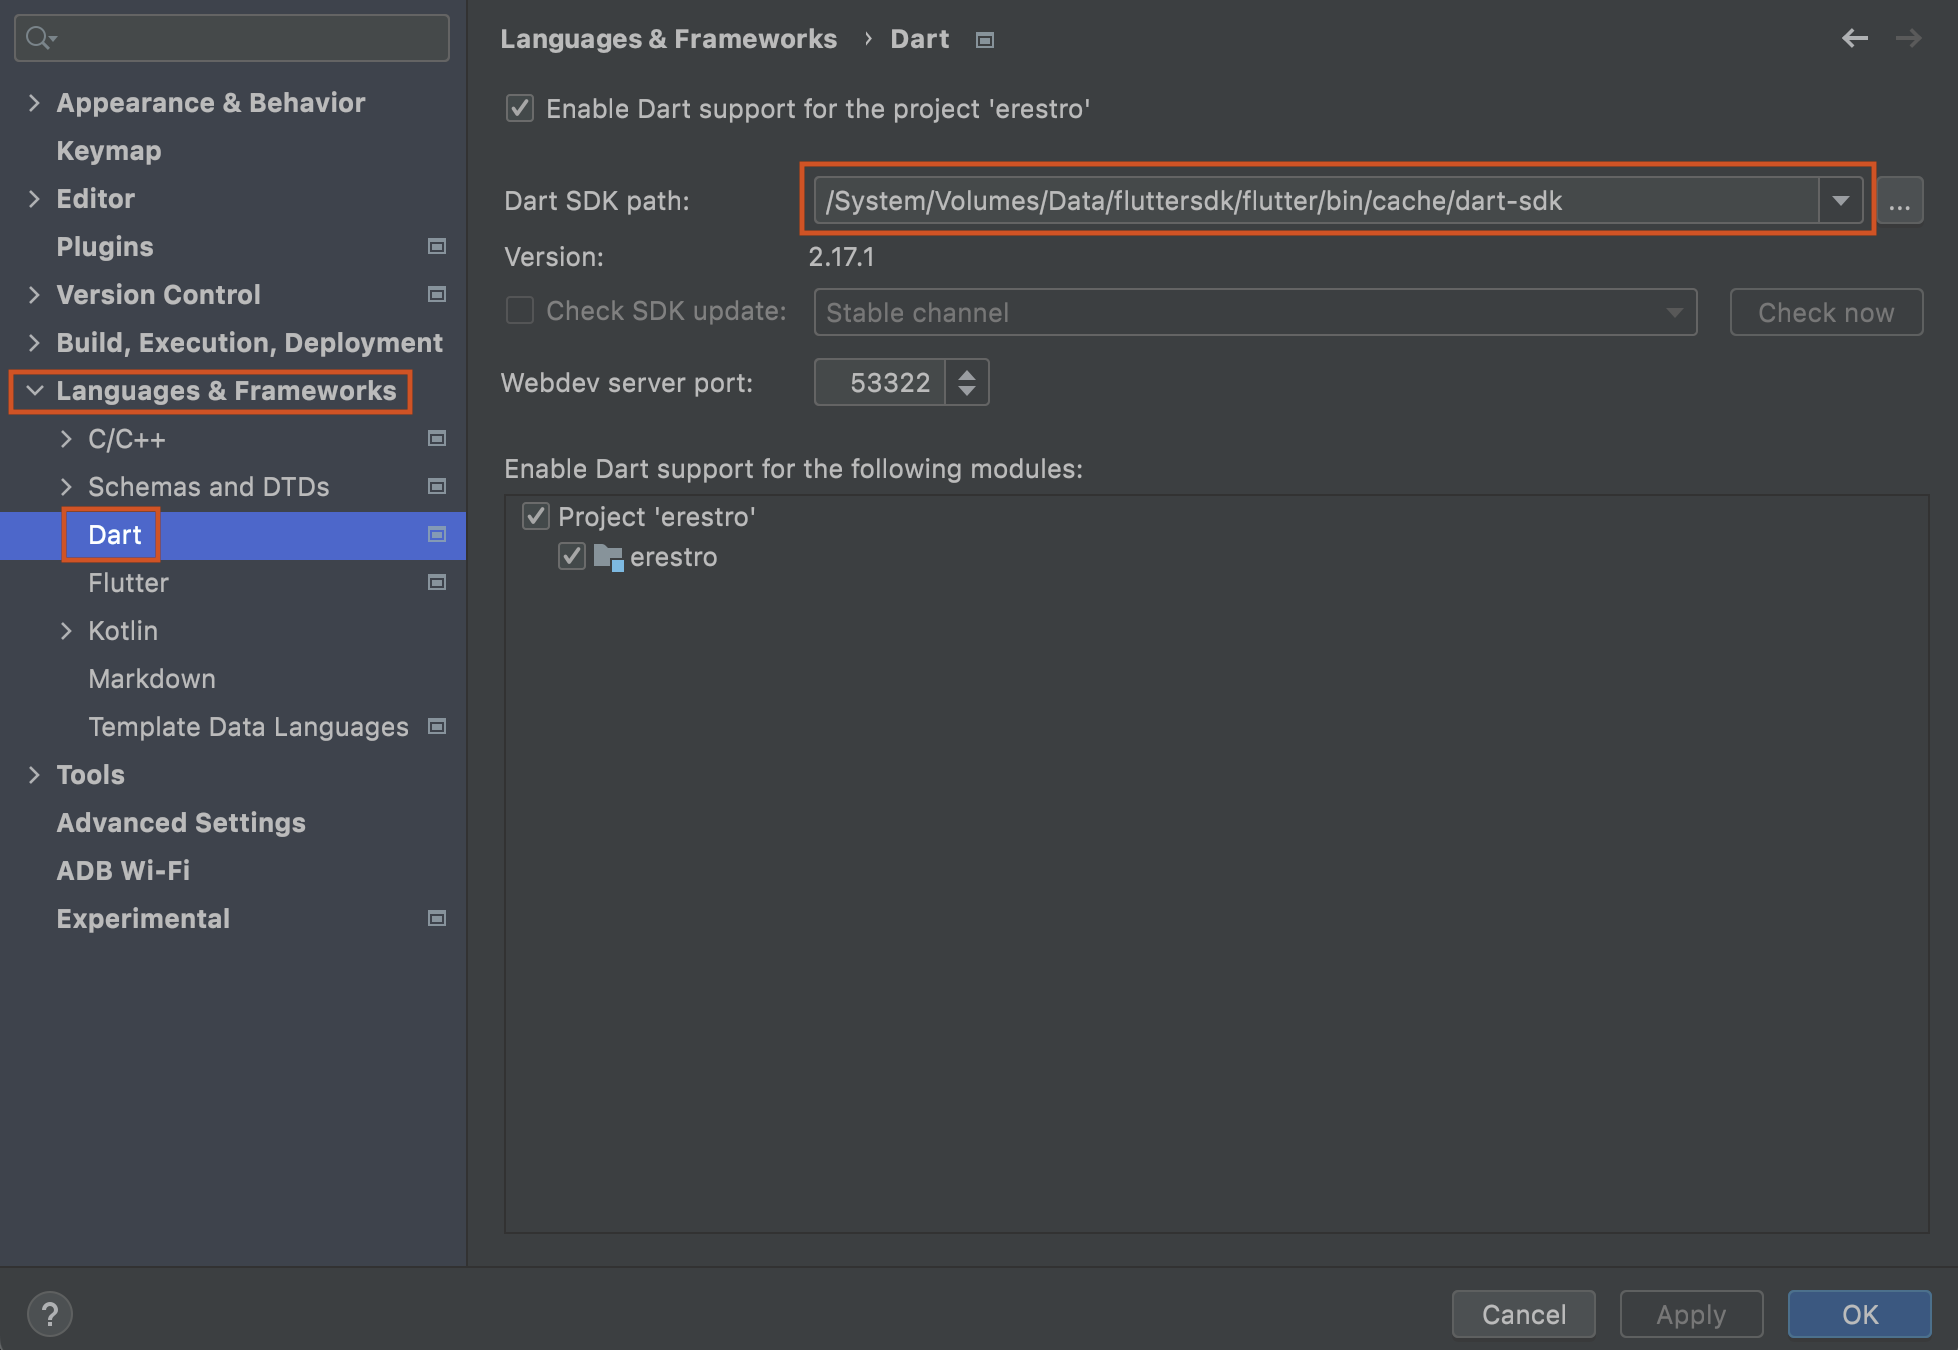This screenshot has width=1958, height=1350.
Task: Toggle Dart support for erestro module
Action: point(574,557)
